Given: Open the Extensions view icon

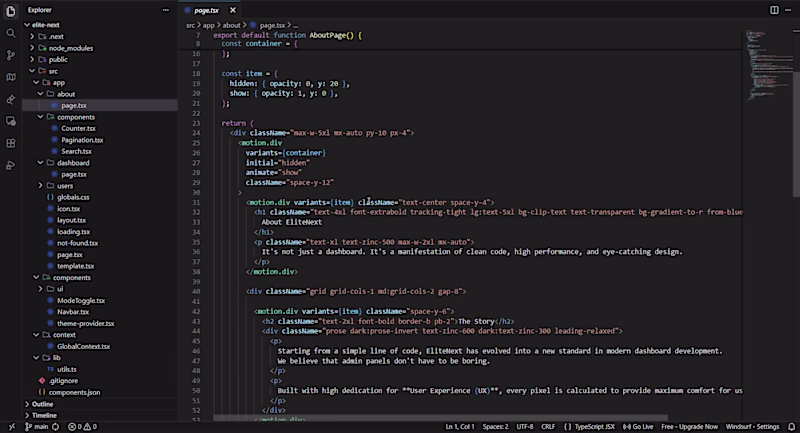Looking at the screenshot, I should tap(11, 143).
